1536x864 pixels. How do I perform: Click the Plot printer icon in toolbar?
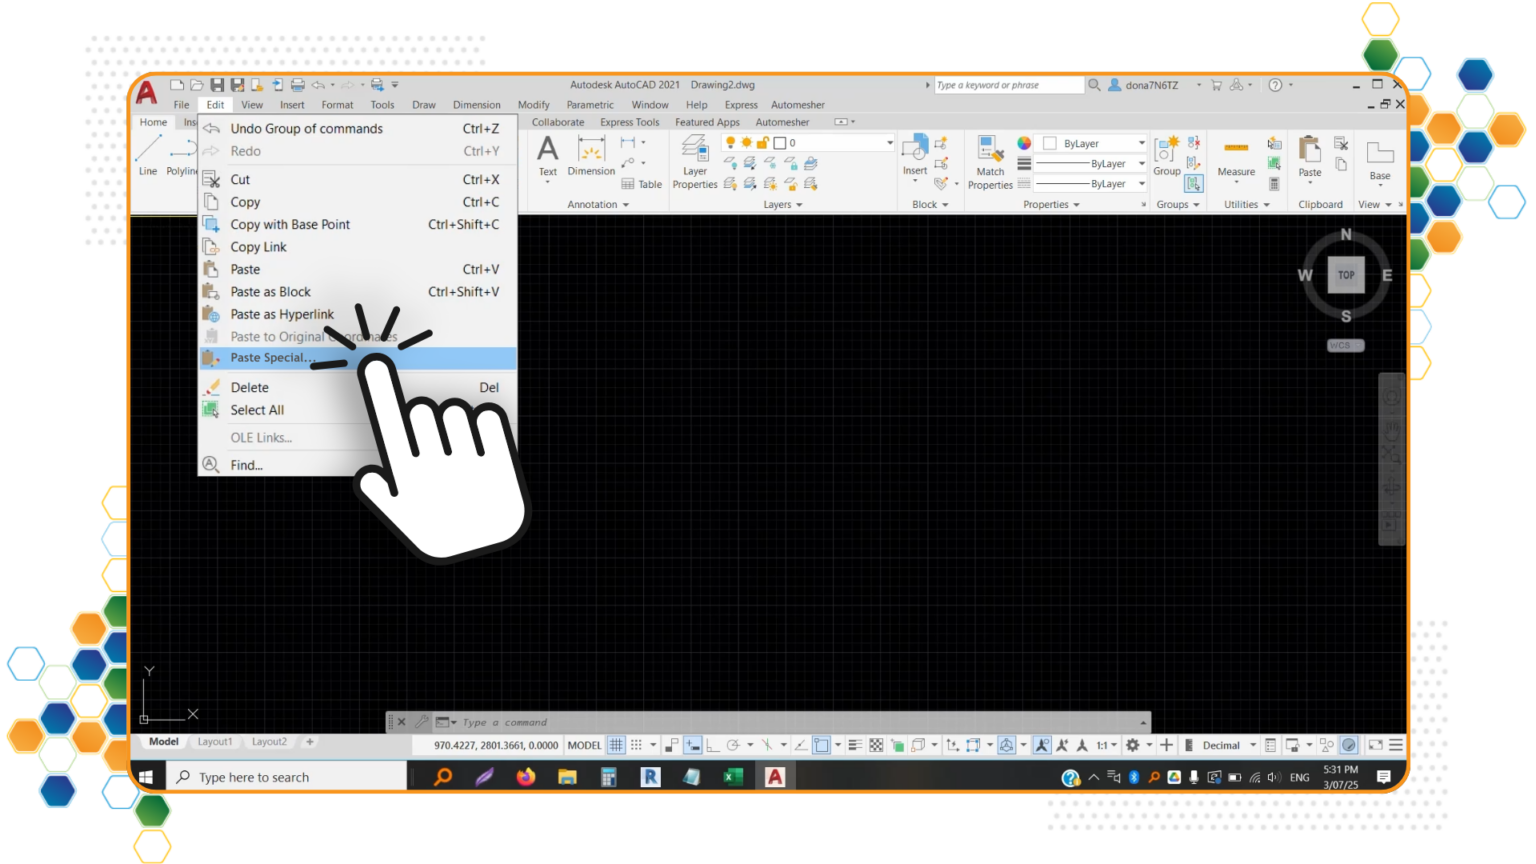coord(297,85)
